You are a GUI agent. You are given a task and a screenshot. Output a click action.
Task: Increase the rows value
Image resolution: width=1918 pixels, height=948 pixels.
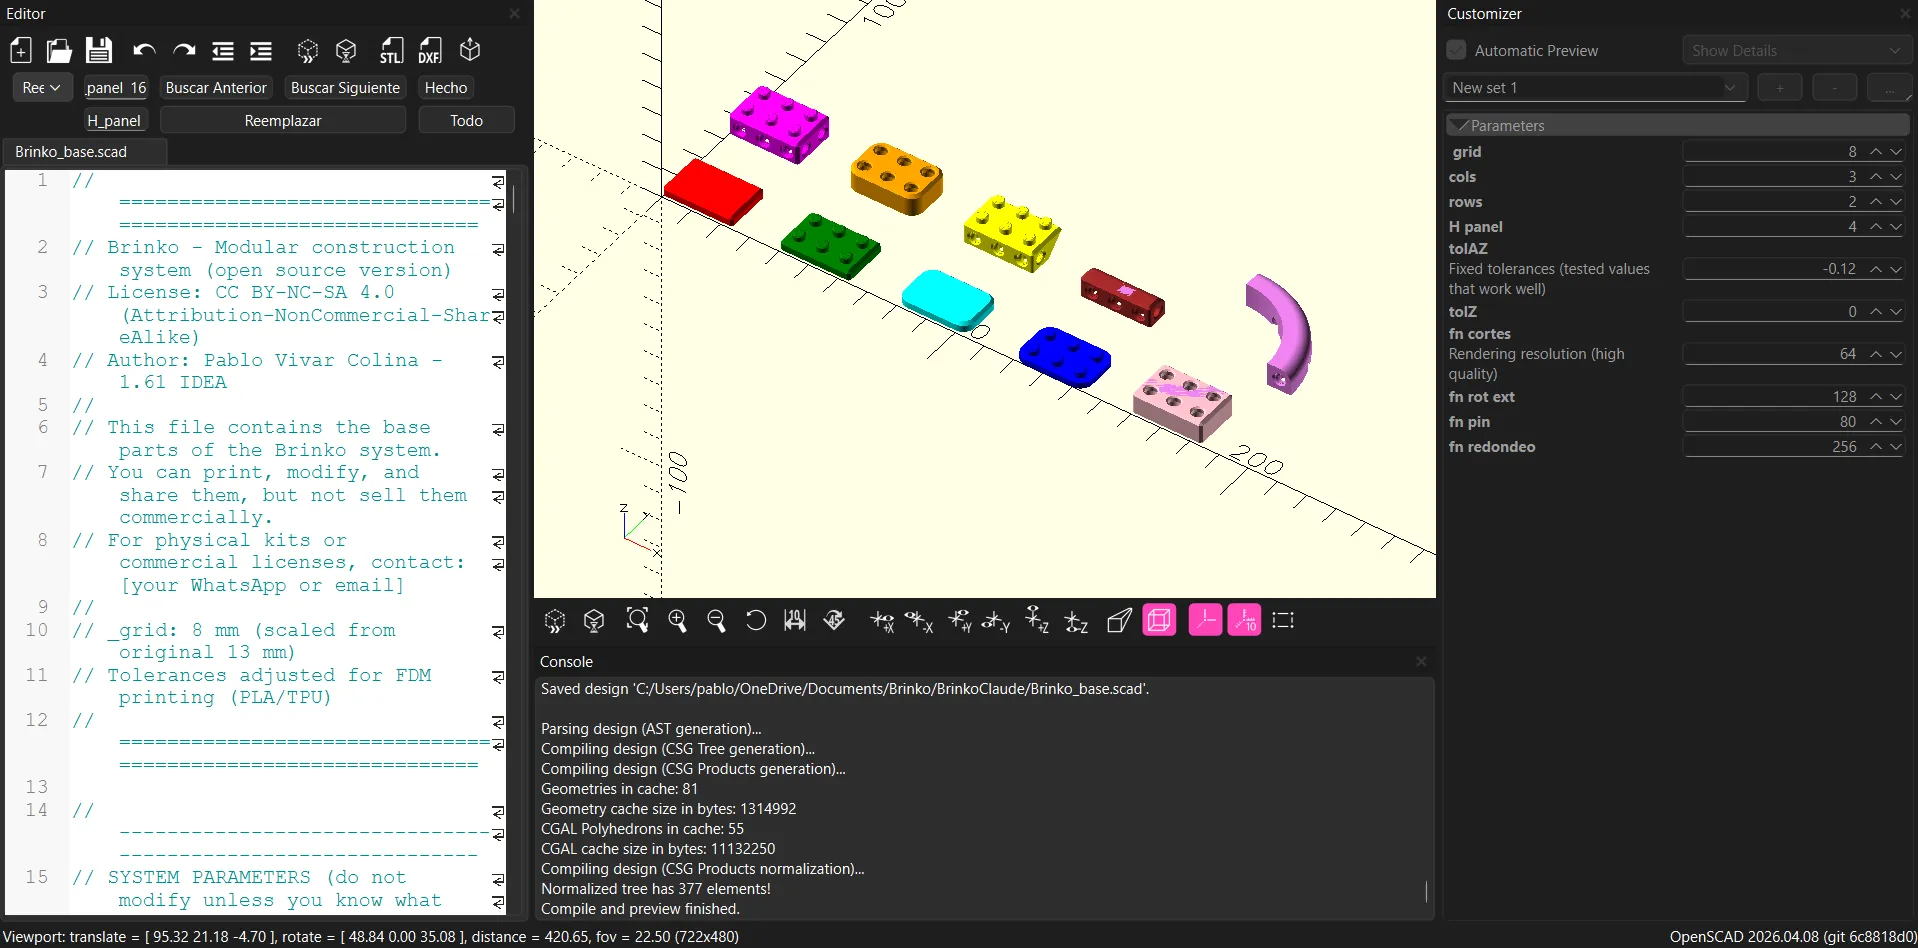1876,202
